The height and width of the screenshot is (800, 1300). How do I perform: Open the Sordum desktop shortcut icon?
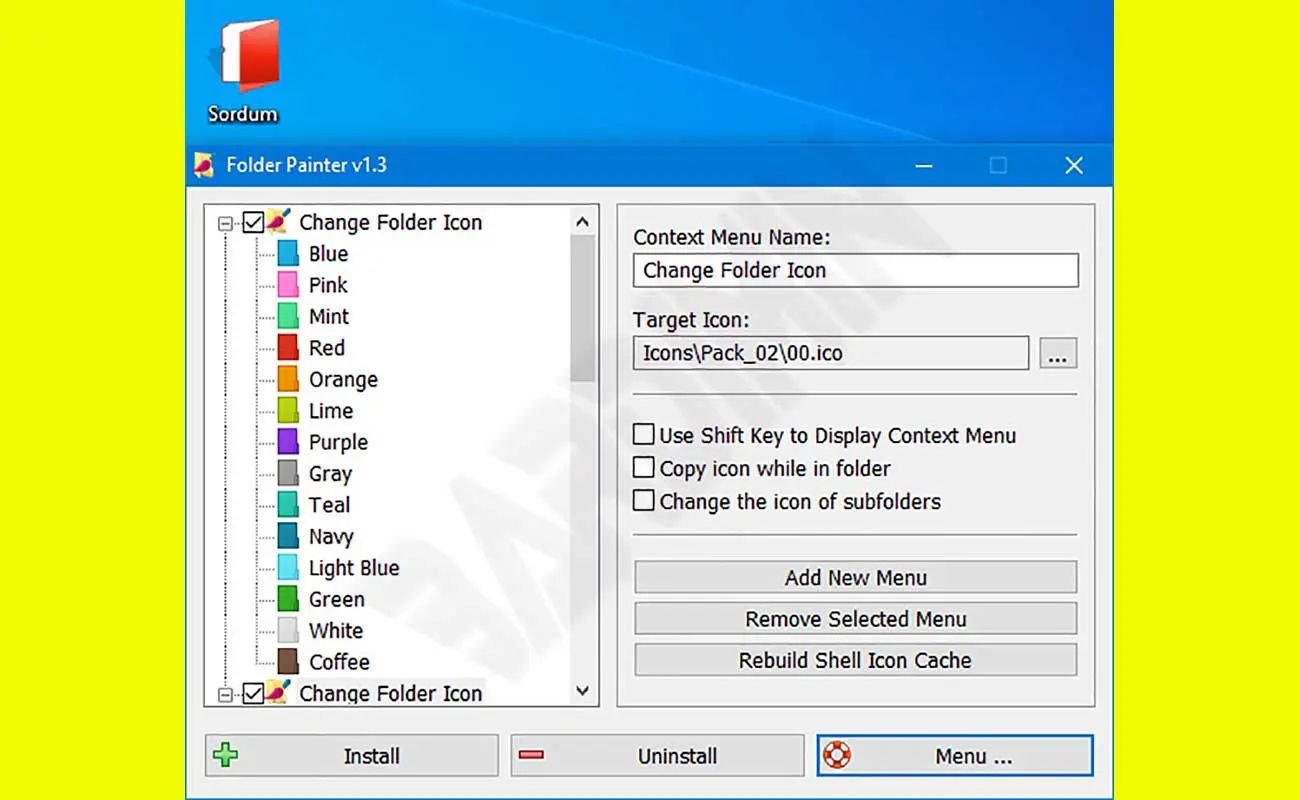tap(242, 70)
